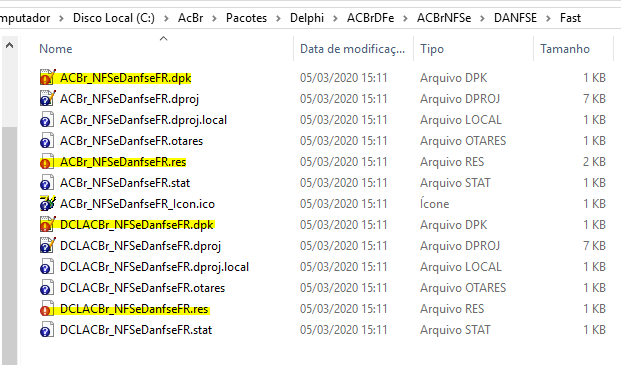Click the ACBr_NFSeDanfseFR.res file icon
The image size is (621, 365).
(x=47, y=162)
